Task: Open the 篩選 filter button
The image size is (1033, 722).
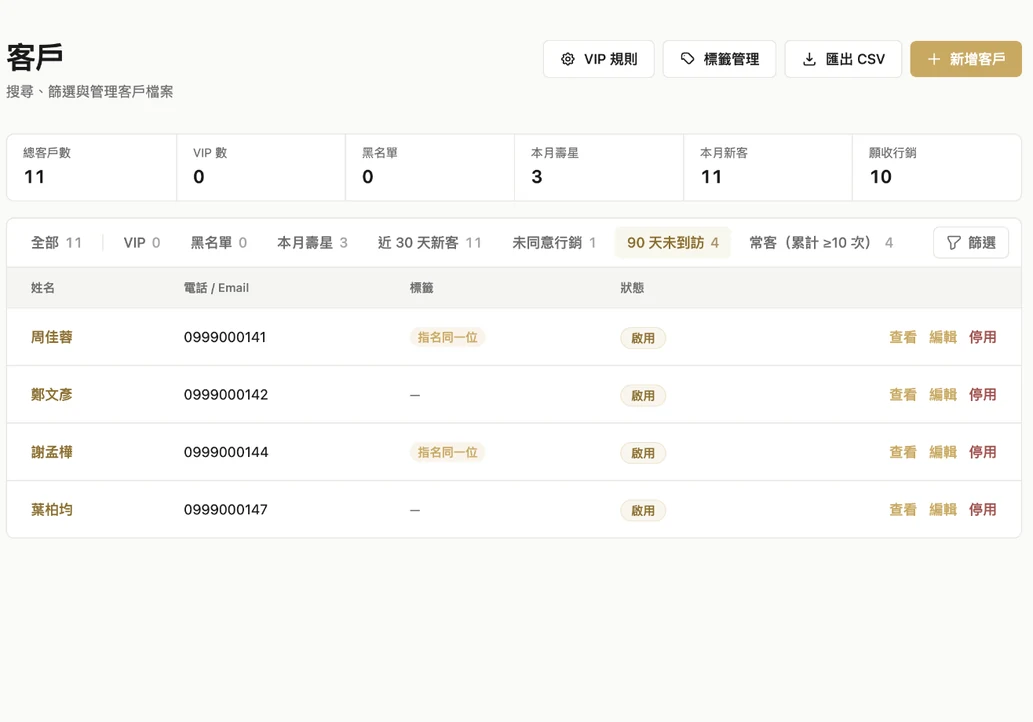Action: pyautogui.click(x=970, y=243)
